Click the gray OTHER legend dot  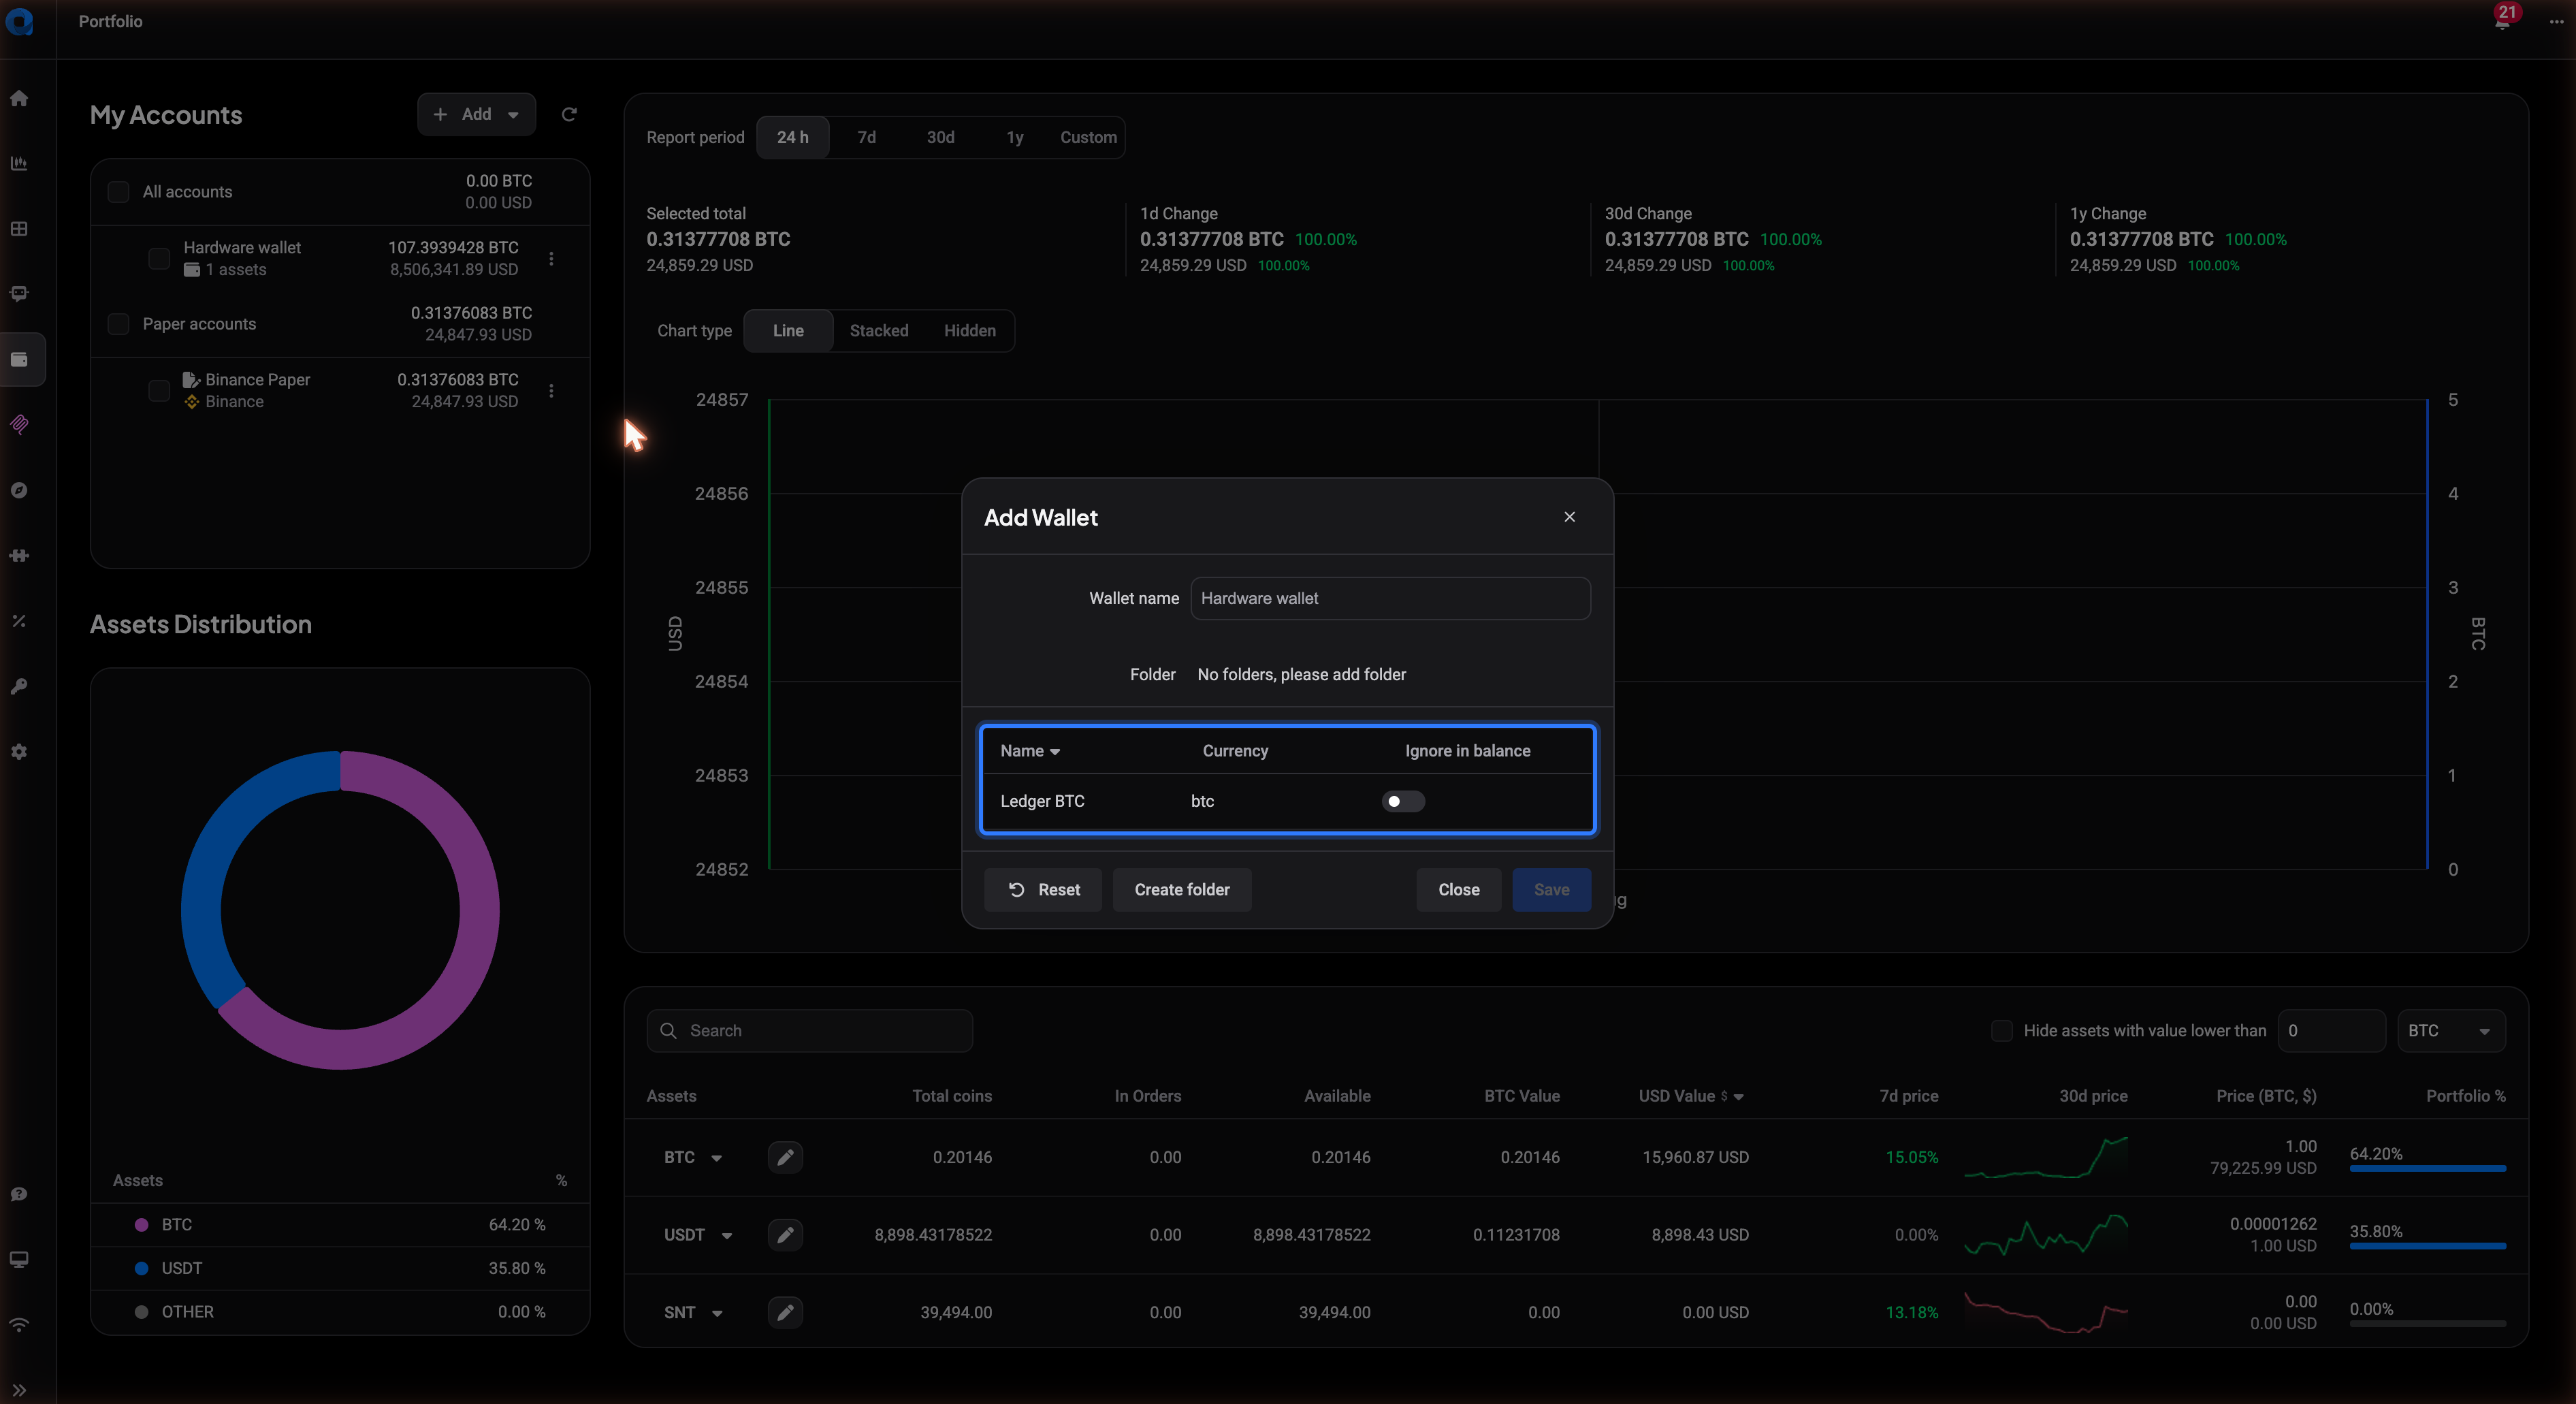tap(142, 1312)
